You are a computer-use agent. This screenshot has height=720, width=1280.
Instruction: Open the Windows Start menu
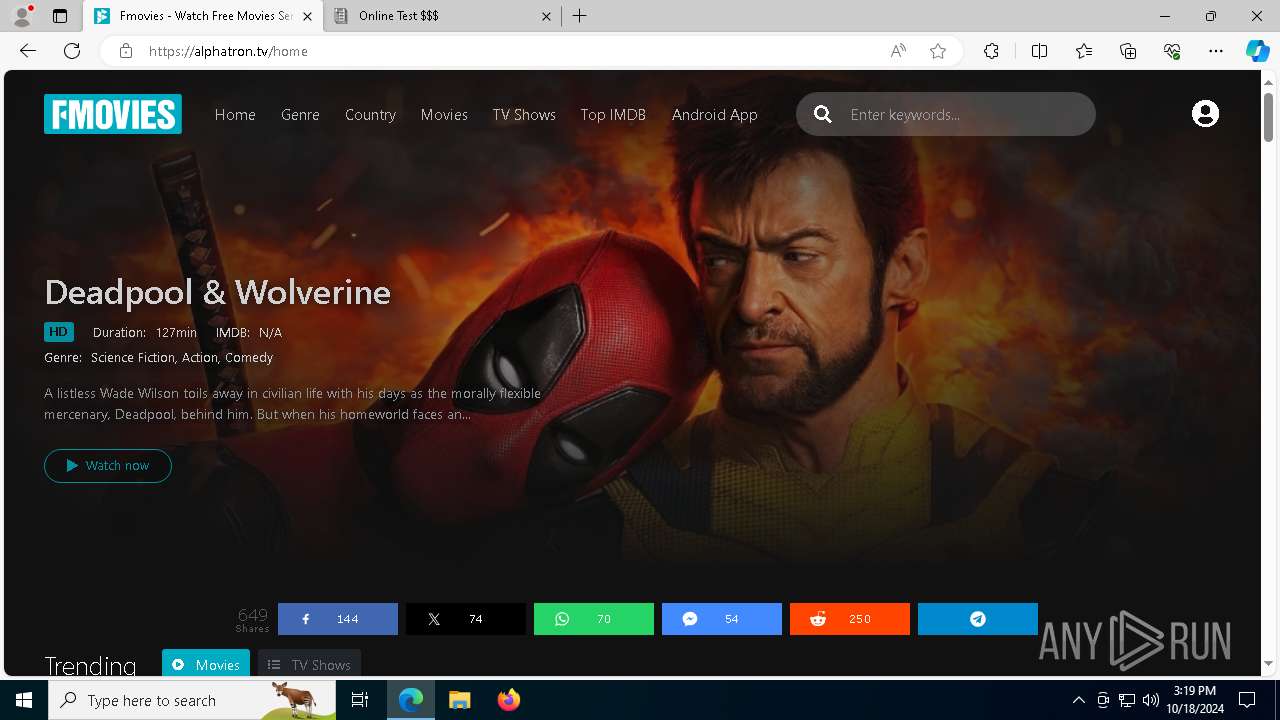24,700
